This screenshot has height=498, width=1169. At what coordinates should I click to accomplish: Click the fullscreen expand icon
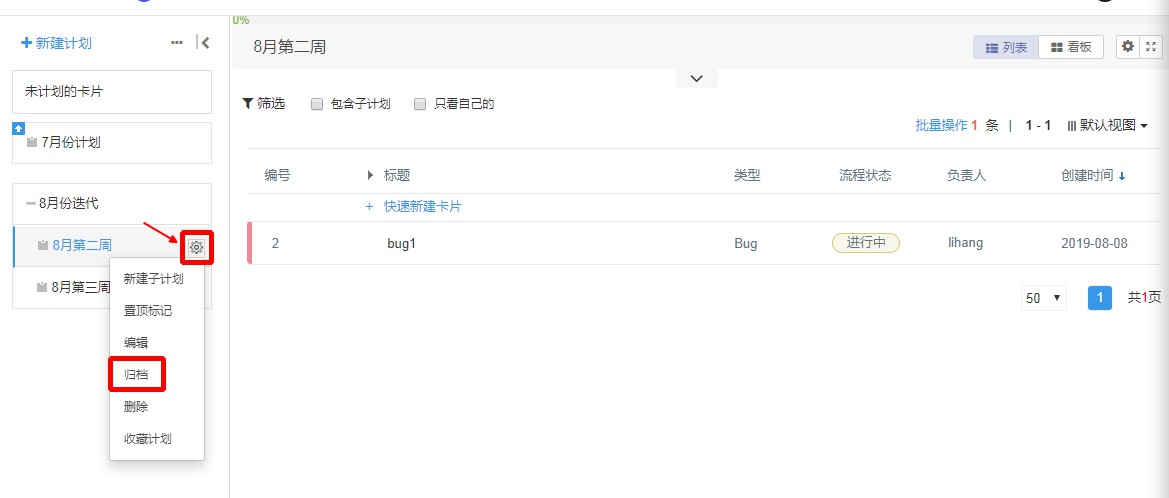pyautogui.click(x=1151, y=46)
